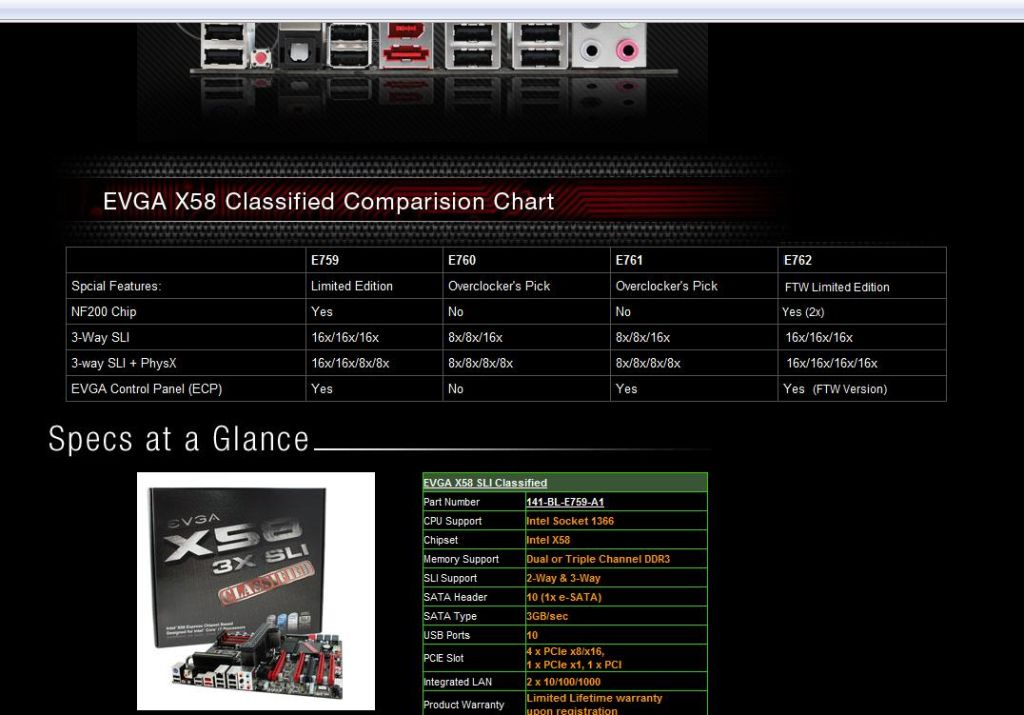Click the 'Memory Support' spec label
Screen dimensions: 1024x715
[461, 559]
